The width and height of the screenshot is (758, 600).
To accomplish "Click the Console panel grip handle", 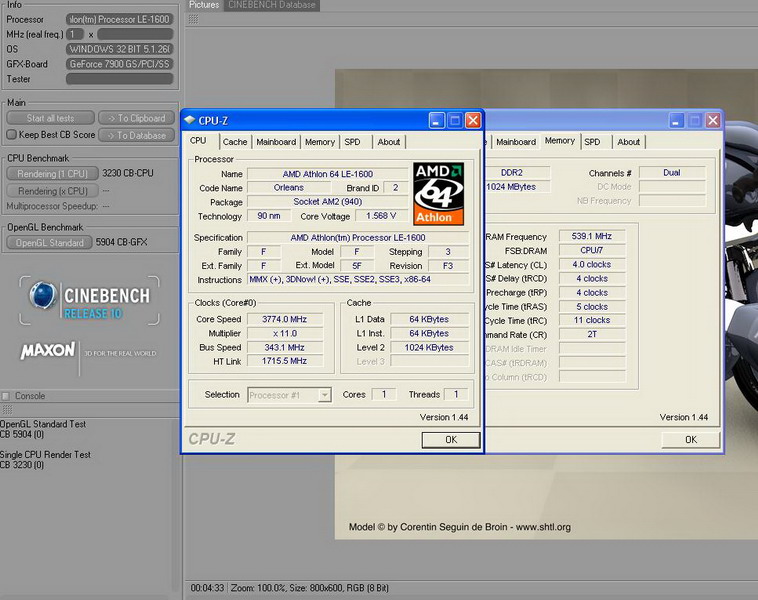I will tap(7, 410).
